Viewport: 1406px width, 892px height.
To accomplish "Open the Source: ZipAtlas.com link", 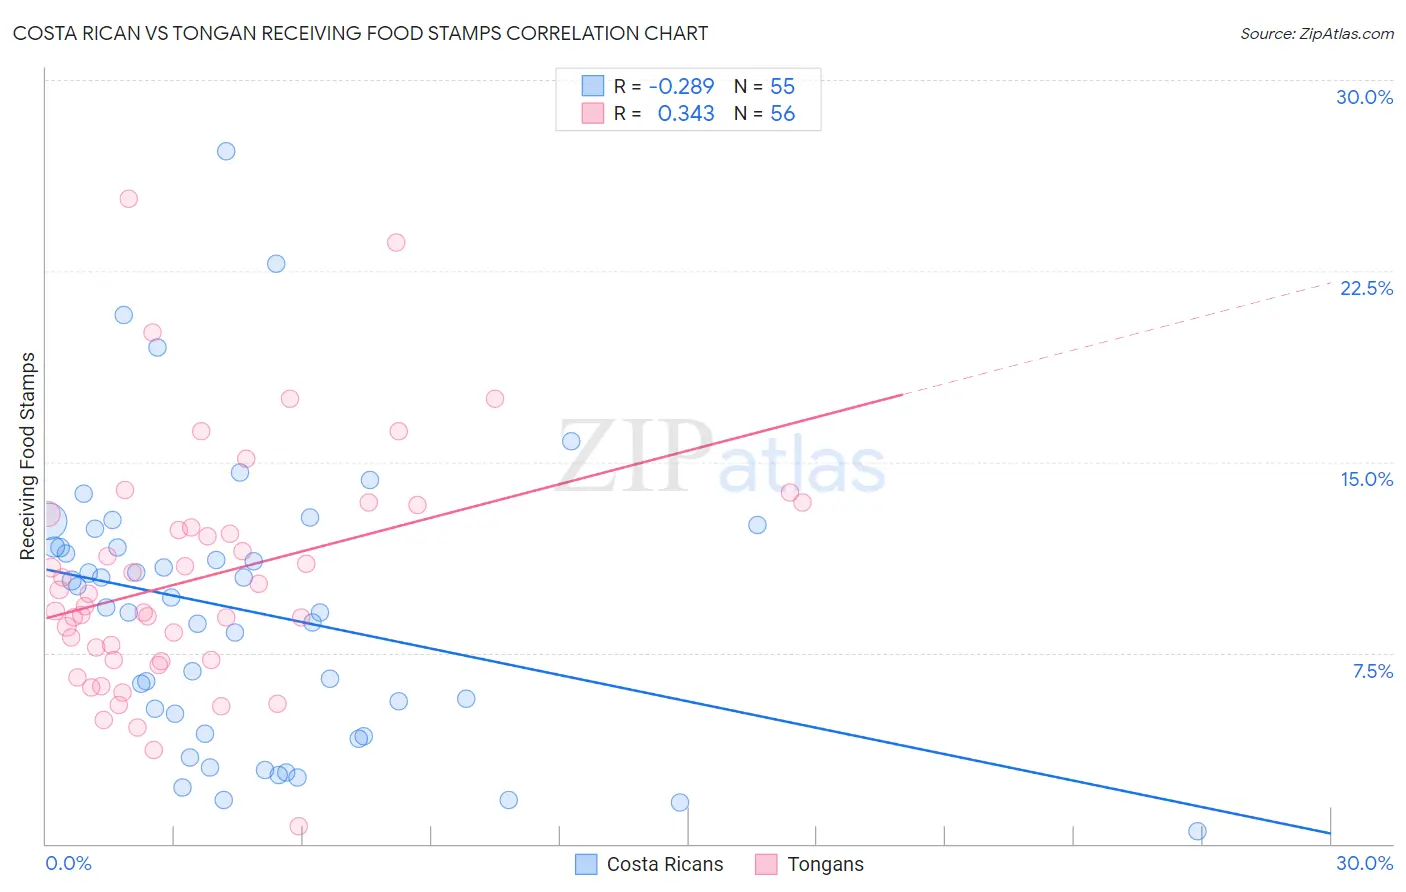I will click(x=1316, y=34).
